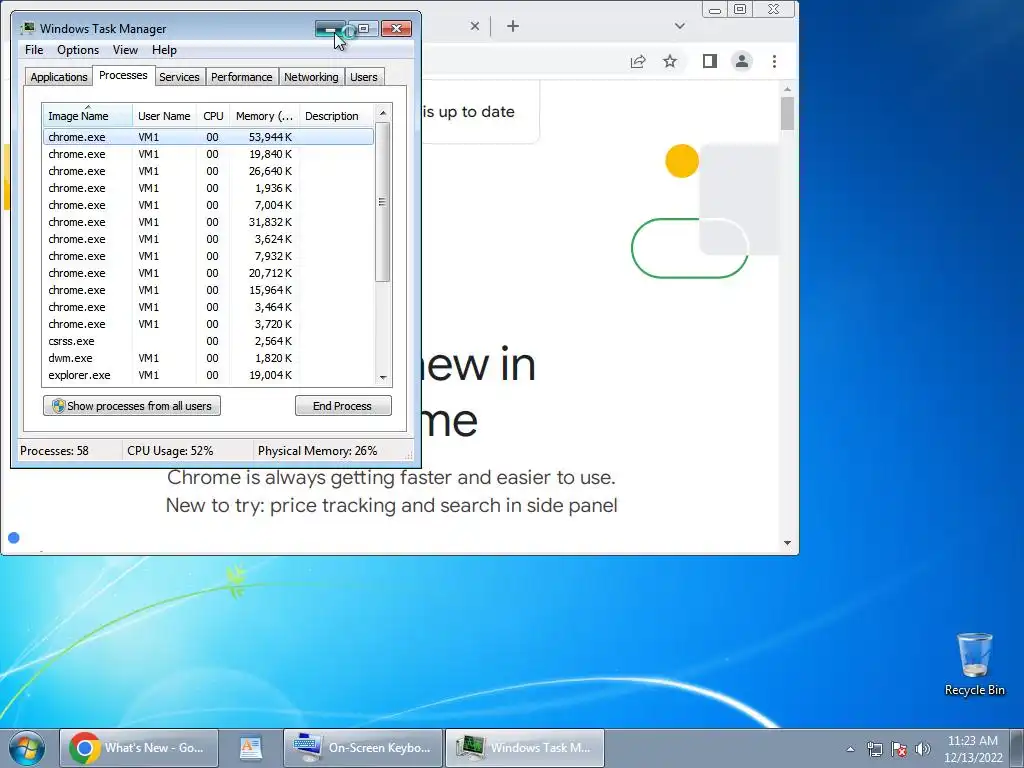Screen dimensions: 1024x768
Task: Select the Processes tab
Action: (x=123, y=76)
